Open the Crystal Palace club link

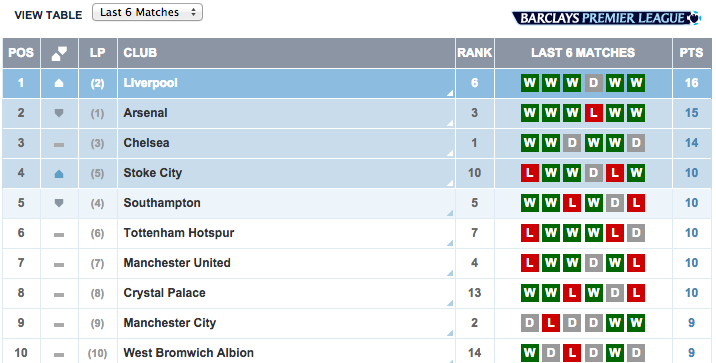click(x=164, y=293)
